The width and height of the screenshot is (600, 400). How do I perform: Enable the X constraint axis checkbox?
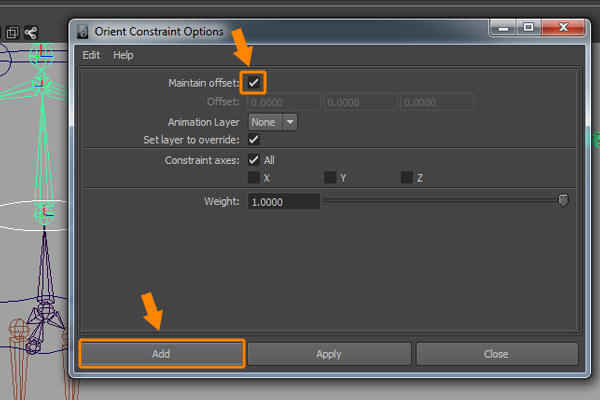click(253, 178)
